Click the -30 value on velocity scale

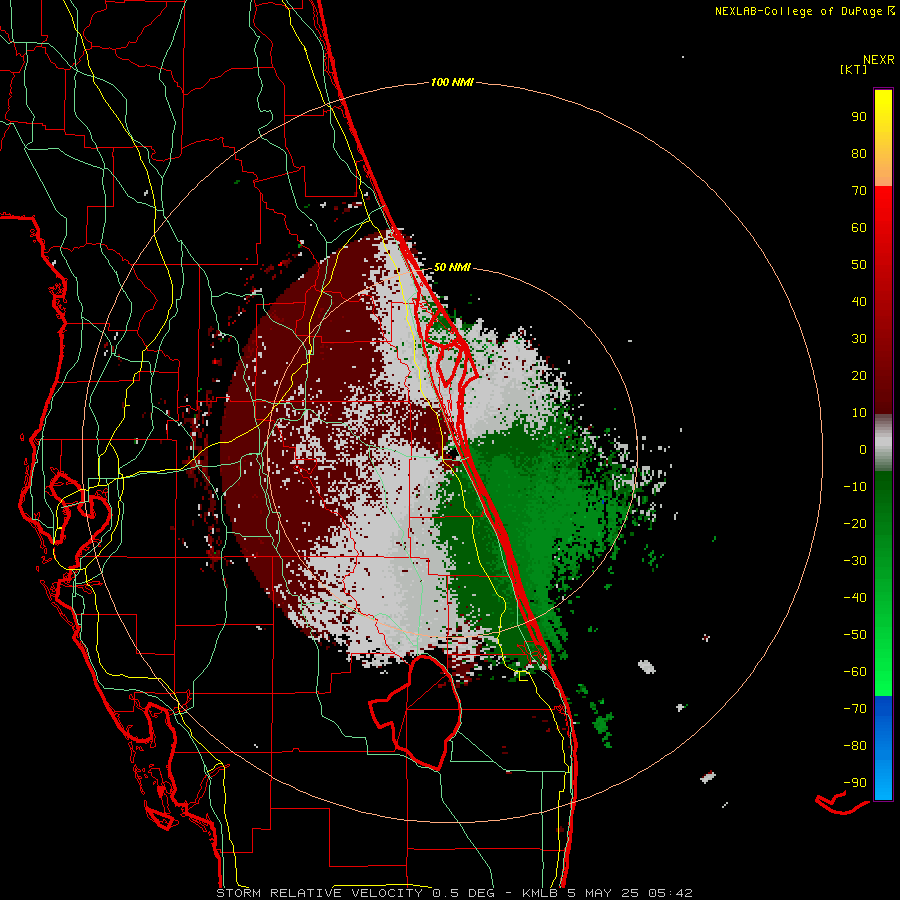pos(855,561)
